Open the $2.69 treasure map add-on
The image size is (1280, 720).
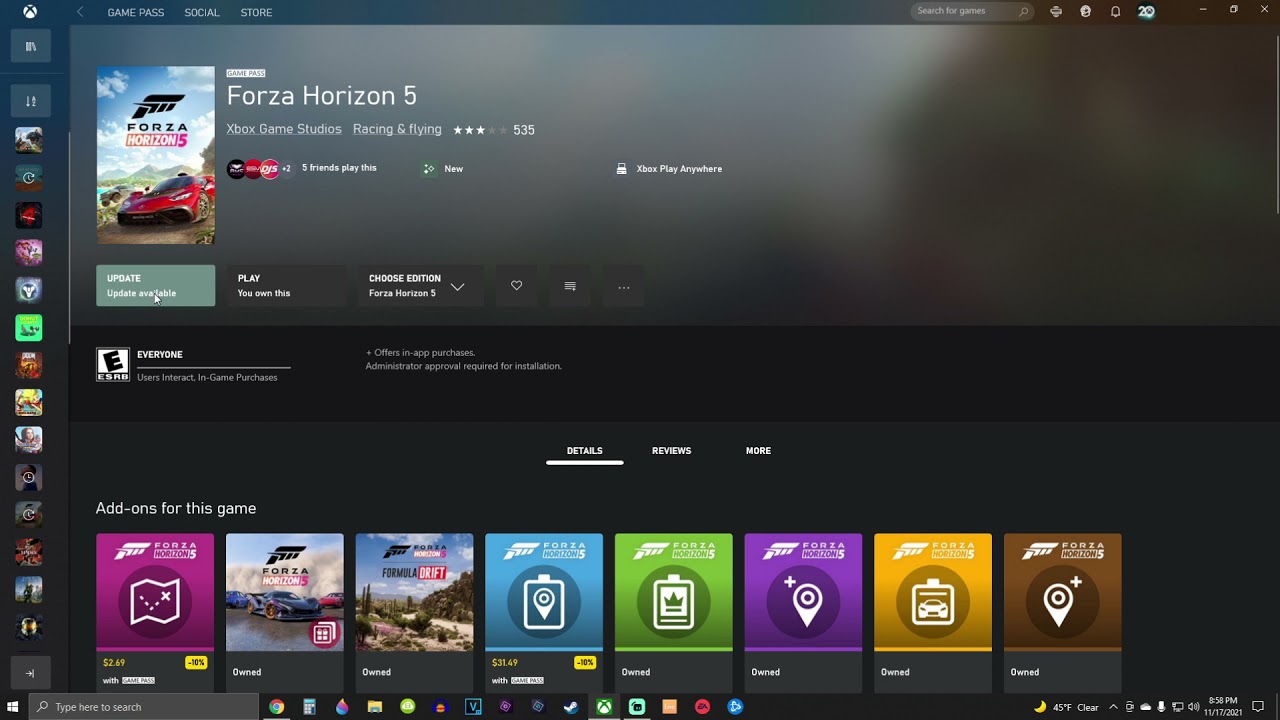tap(155, 612)
